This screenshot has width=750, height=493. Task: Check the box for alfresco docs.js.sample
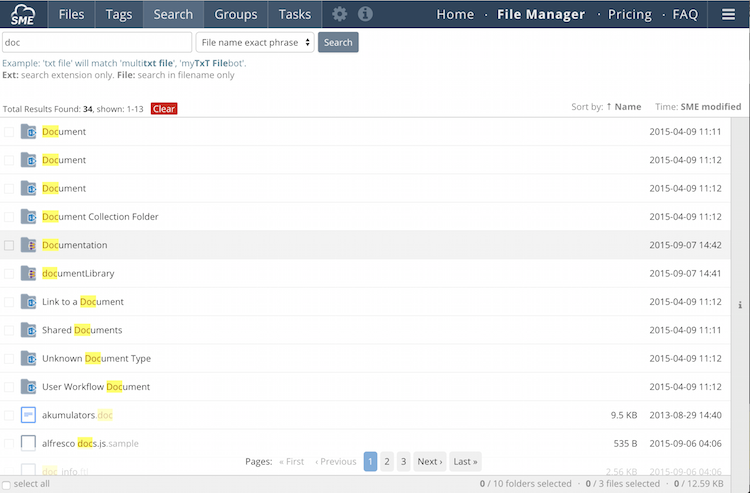9,443
